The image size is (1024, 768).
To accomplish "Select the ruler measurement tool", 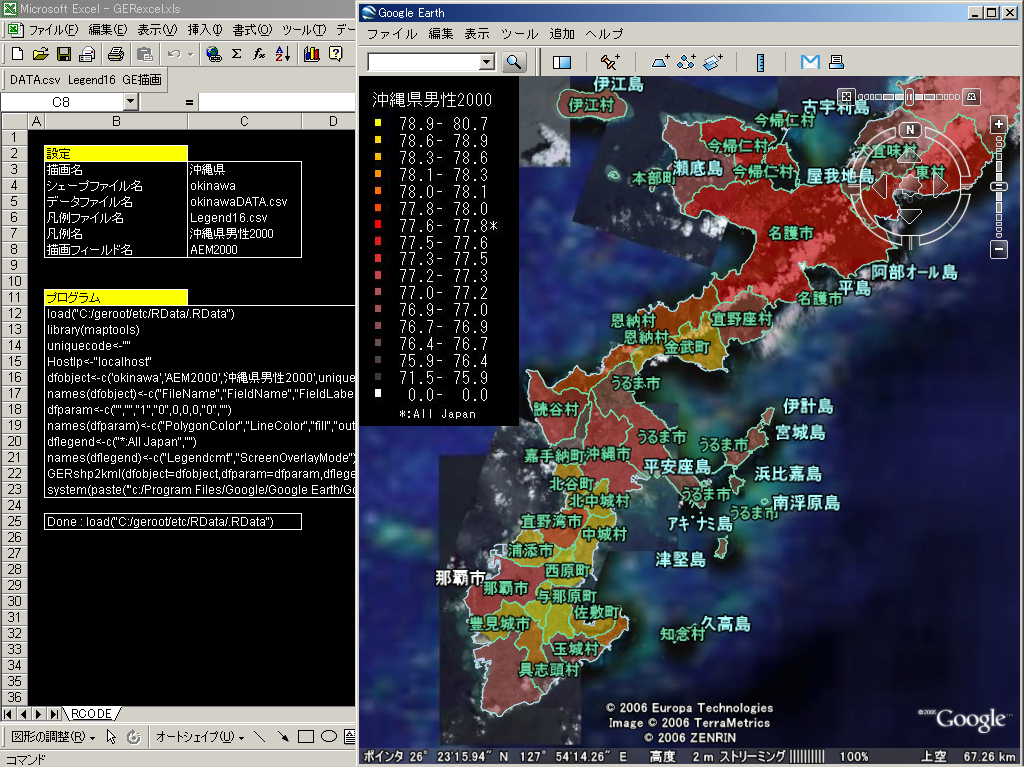I will click(761, 62).
